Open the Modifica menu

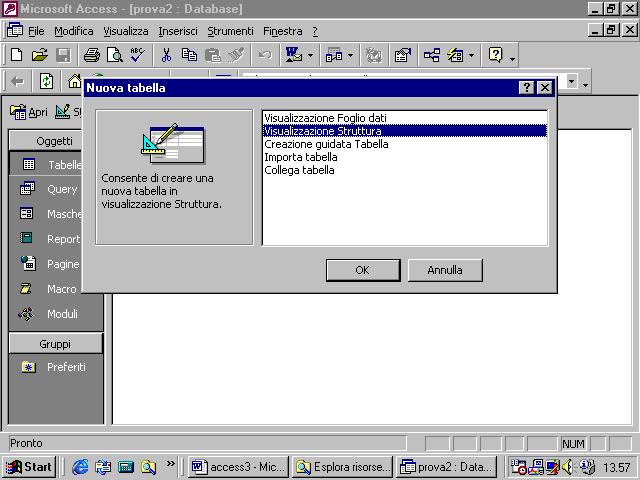click(73, 31)
